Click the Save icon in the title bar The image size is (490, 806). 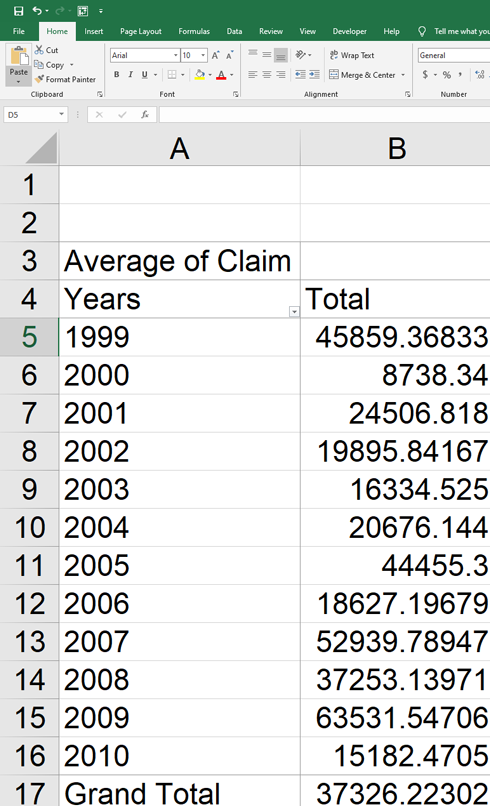(19, 11)
